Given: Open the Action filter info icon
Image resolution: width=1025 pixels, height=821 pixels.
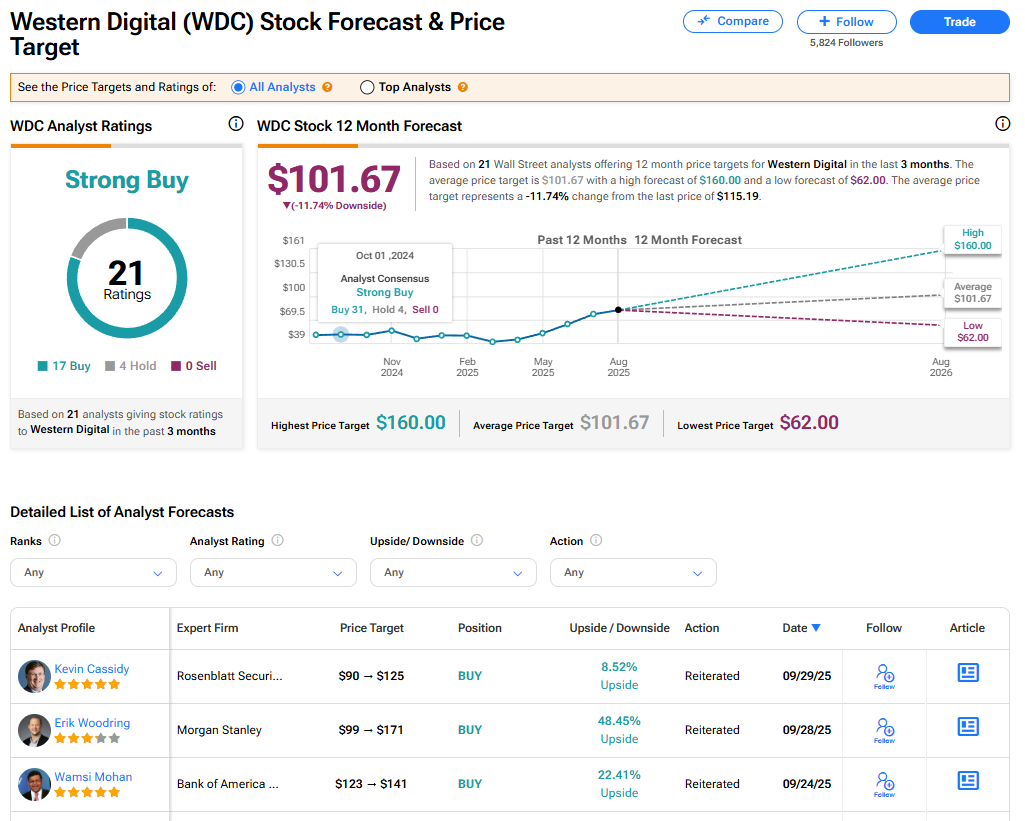Looking at the screenshot, I should 596,540.
